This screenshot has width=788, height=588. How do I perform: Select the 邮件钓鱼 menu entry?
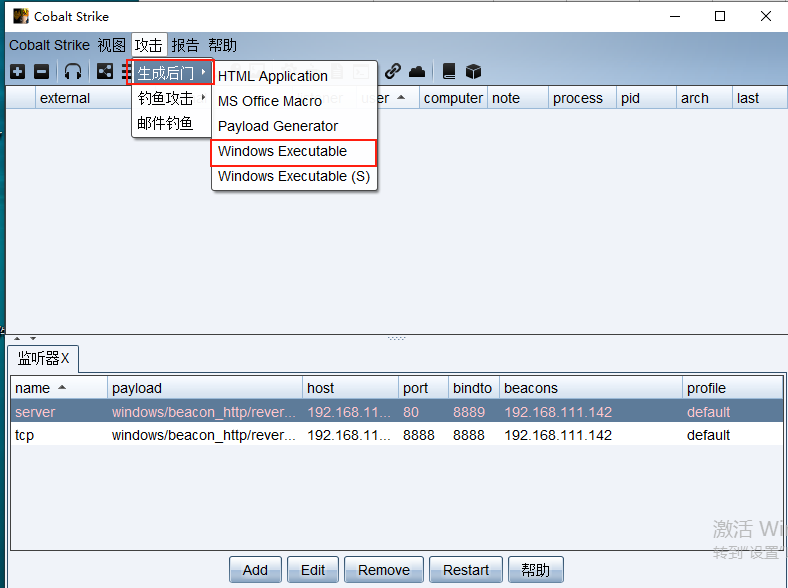click(x=171, y=123)
